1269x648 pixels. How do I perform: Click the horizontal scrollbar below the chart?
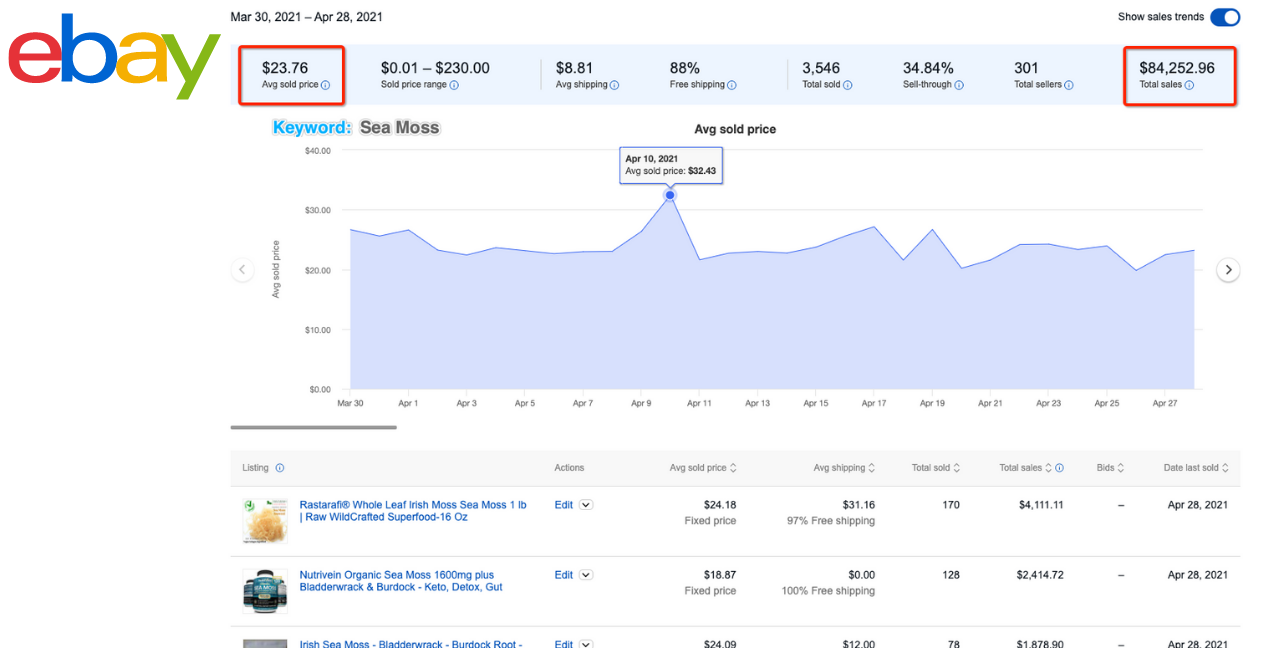(313, 427)
